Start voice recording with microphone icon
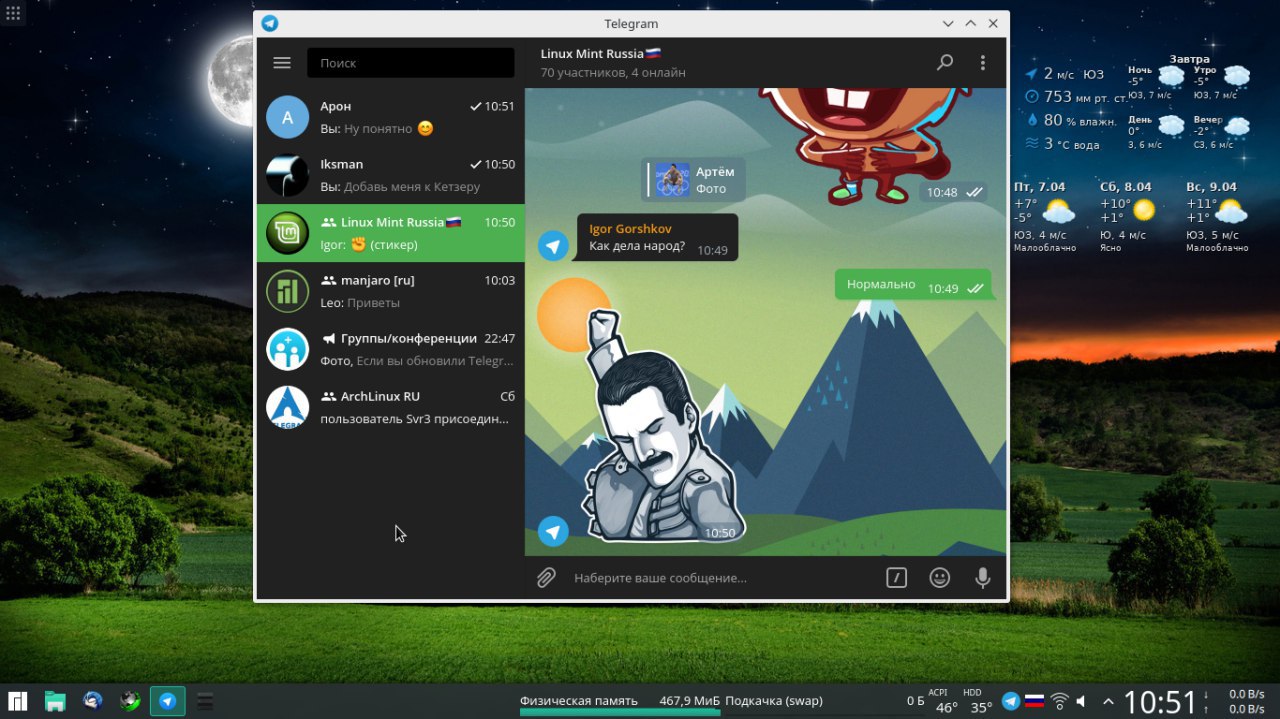1280x719 pixels. (x=983, y=577)
